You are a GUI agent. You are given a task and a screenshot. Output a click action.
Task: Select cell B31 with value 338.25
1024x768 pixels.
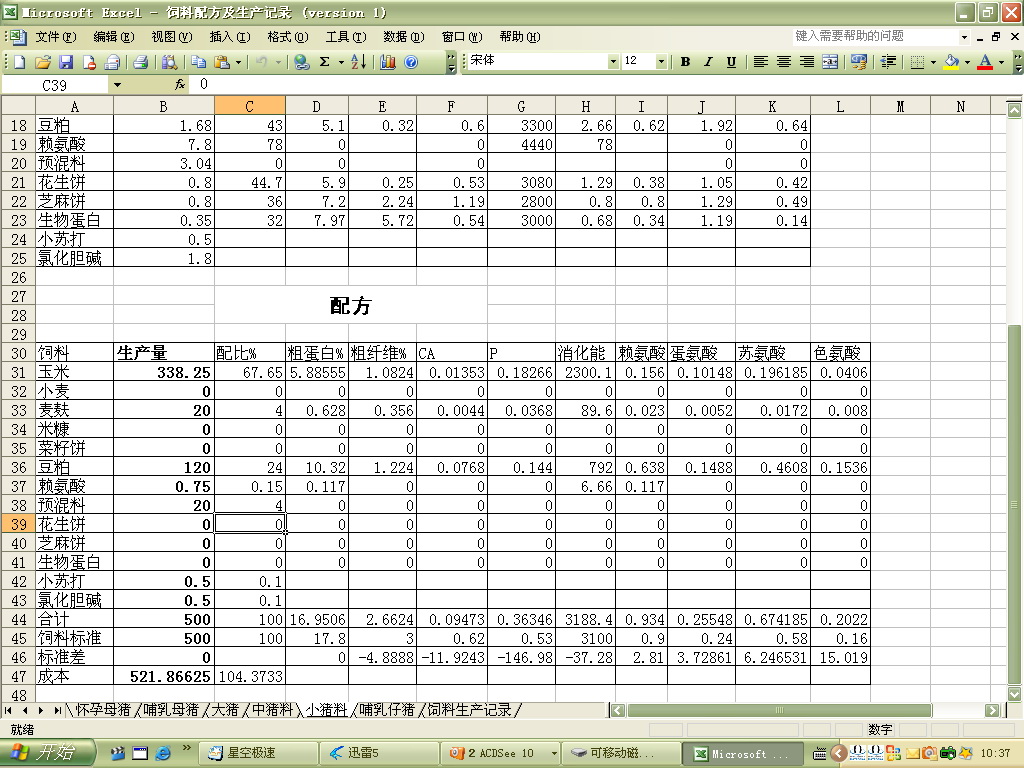coord(163,372)
